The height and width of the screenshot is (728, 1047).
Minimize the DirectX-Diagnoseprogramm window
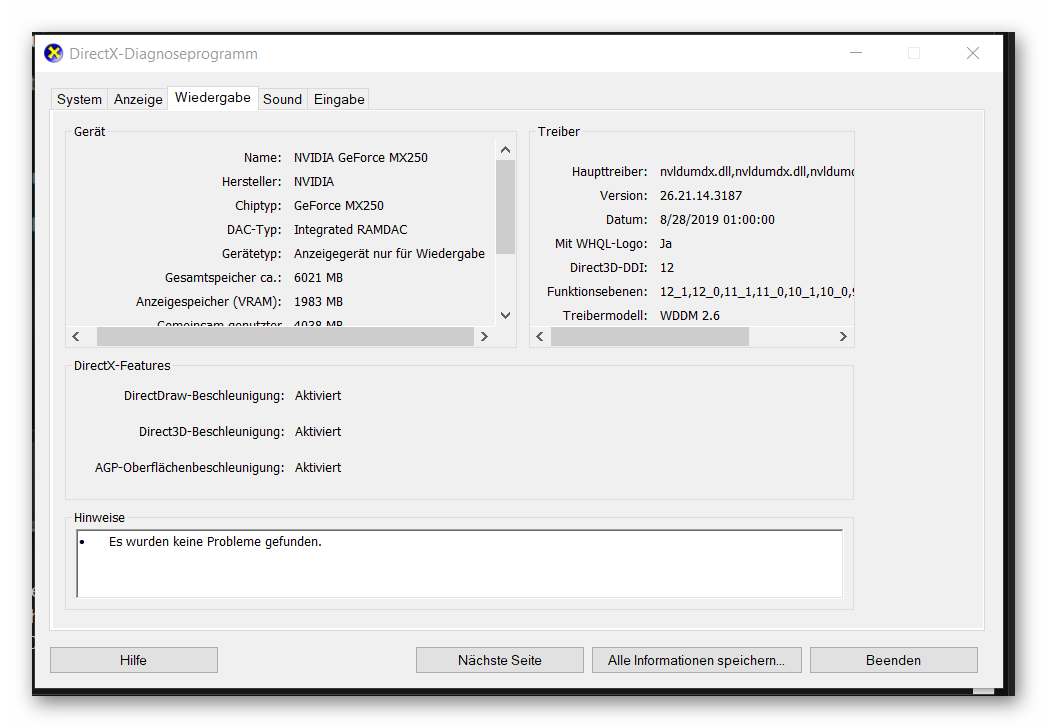pyautogui.click(x=856, y=53)
